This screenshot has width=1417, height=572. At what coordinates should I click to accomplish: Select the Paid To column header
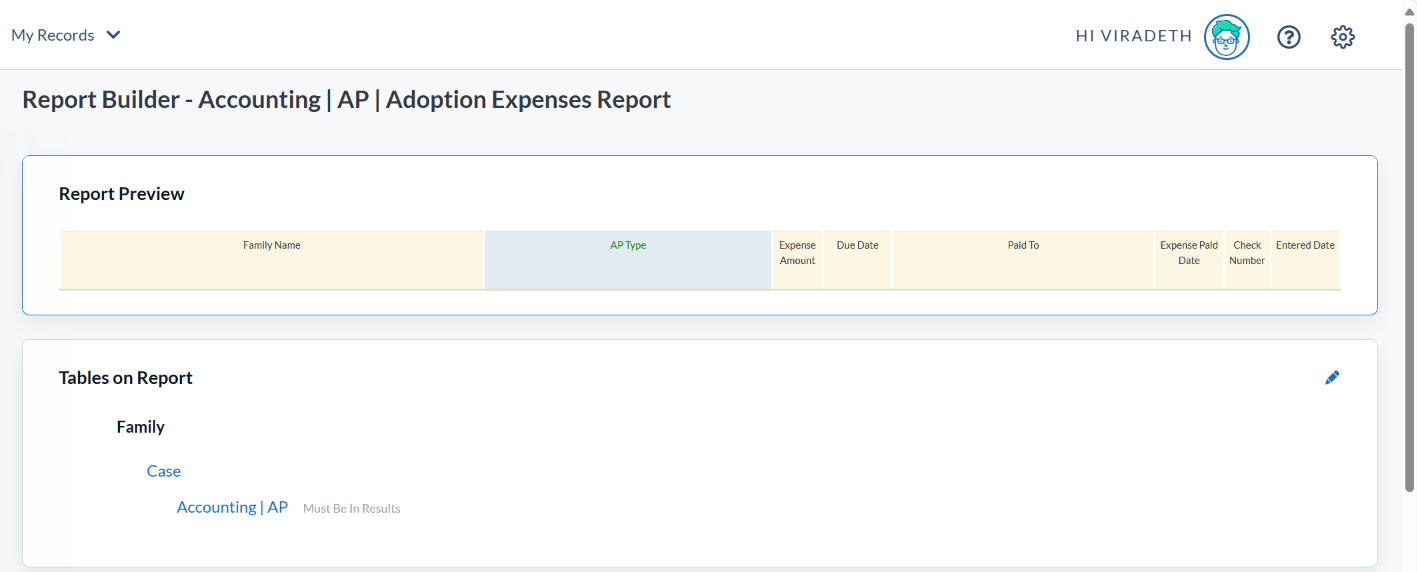coord(1023,260)
